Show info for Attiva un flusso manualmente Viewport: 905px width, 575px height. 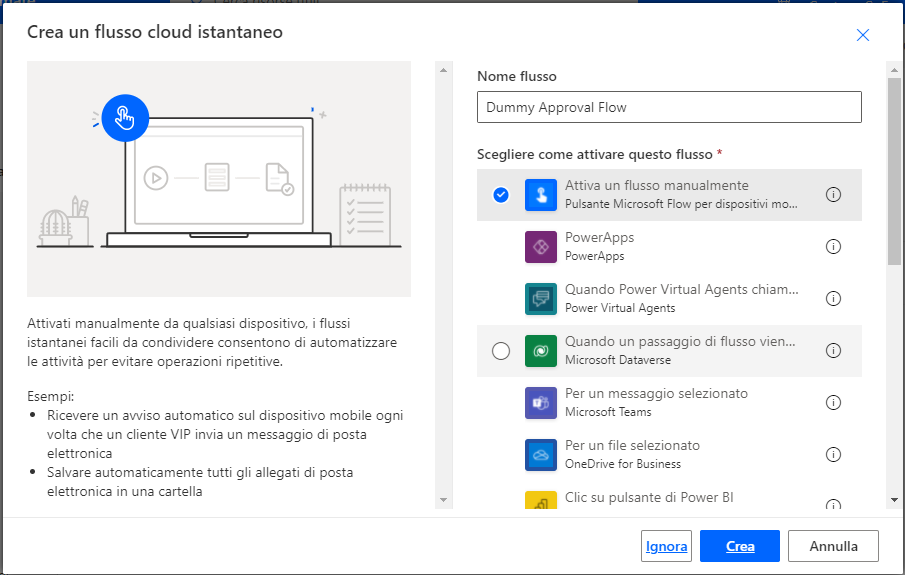[833, 195]
